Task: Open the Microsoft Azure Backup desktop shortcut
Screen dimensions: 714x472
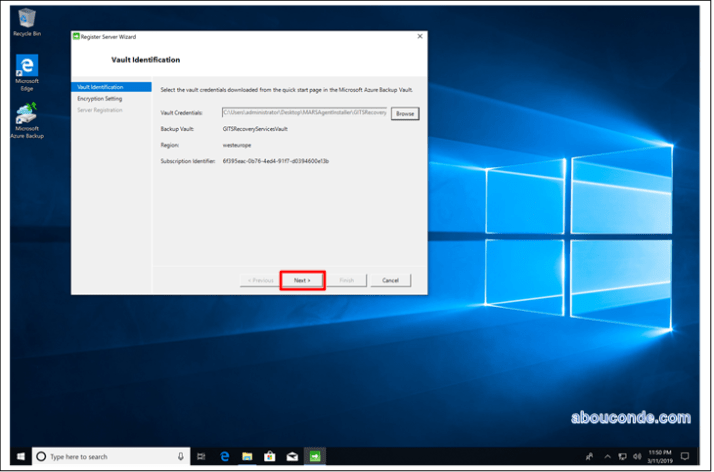Action: tap(27, 119)
